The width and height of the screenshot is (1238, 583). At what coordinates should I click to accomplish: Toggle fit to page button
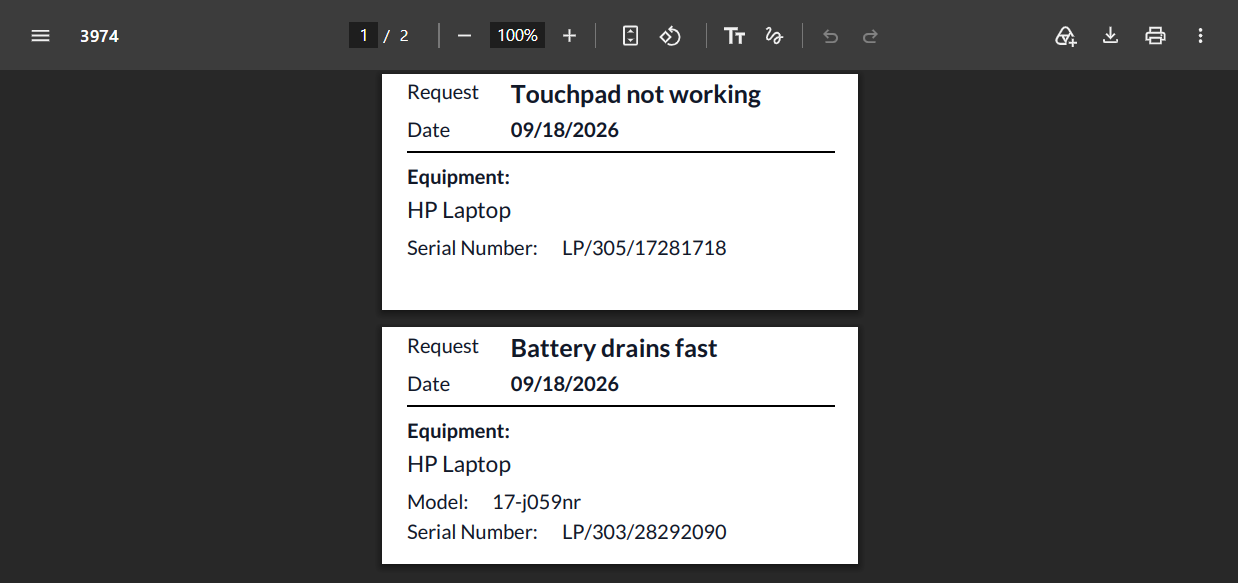[x=630, y=36]
